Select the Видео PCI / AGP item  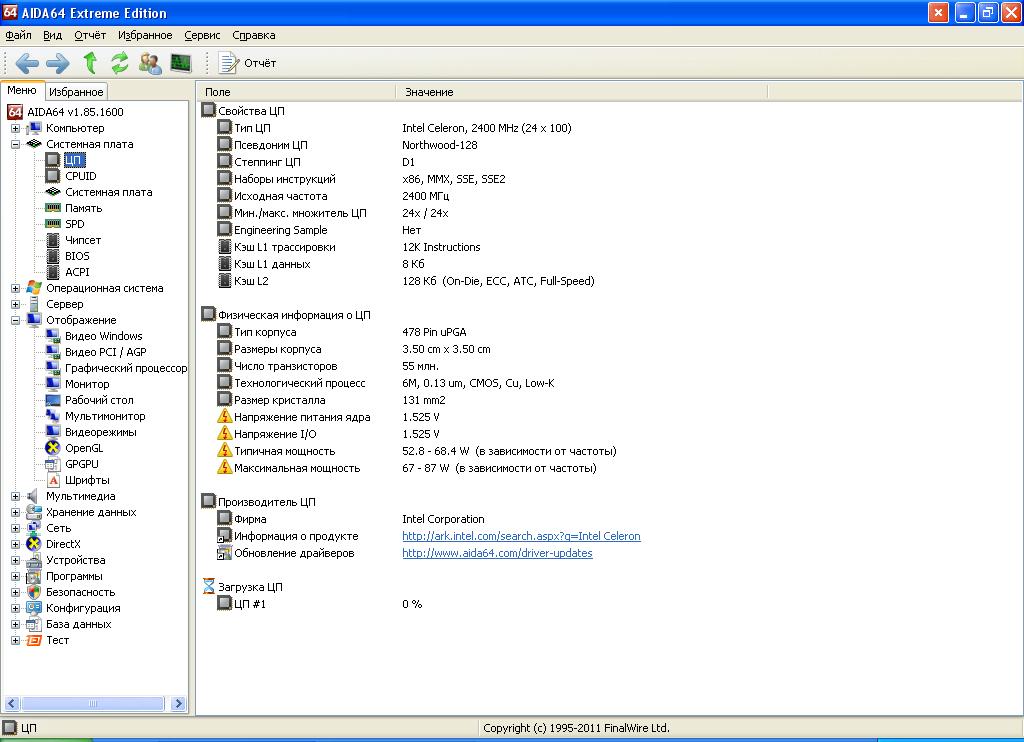click(106, 352)
